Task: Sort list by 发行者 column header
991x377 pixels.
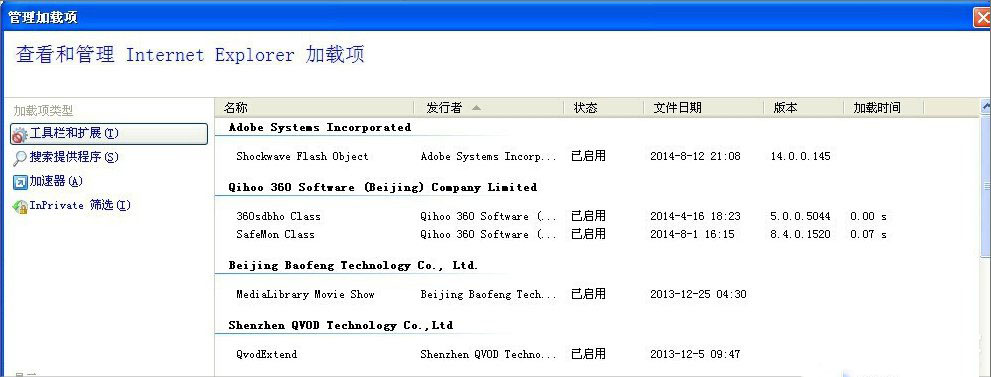Action: tap(489, 108)
